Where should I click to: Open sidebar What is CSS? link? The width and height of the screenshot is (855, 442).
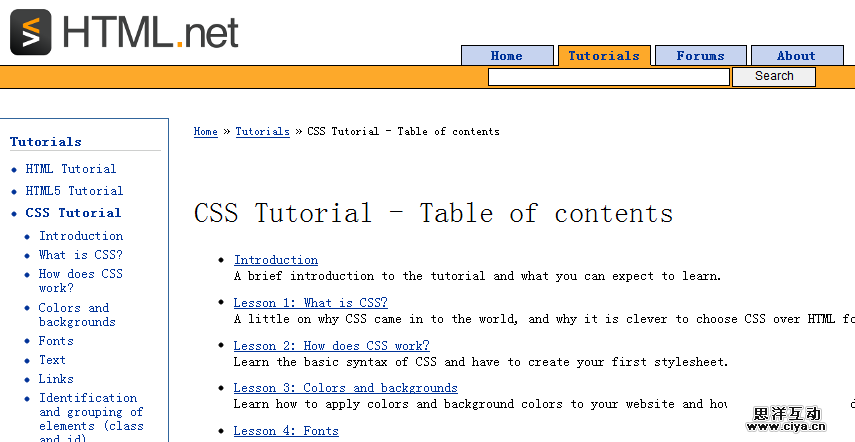coord(81,255)
